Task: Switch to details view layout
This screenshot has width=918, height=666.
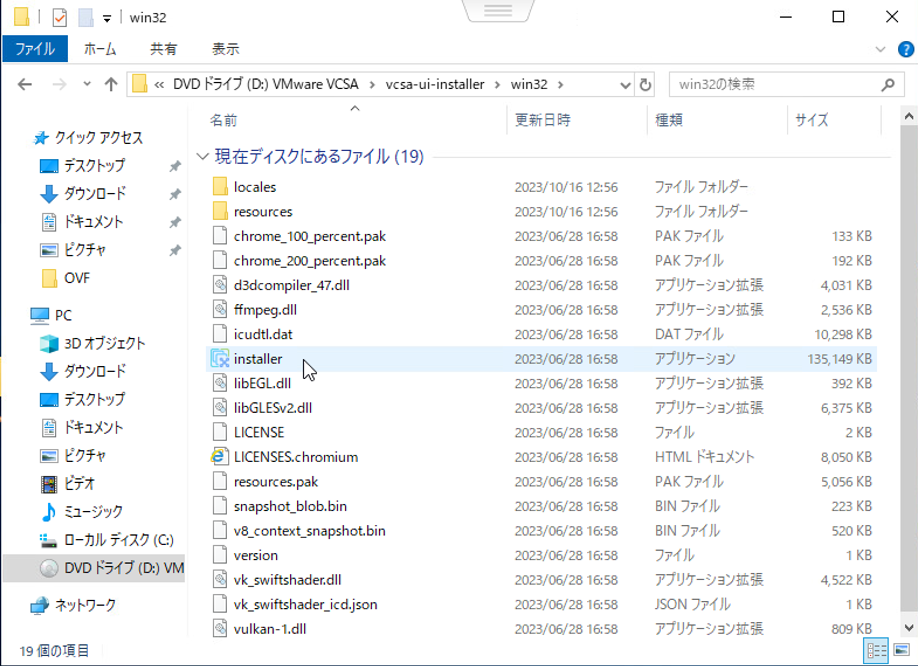Action: [x=876, y=650]
